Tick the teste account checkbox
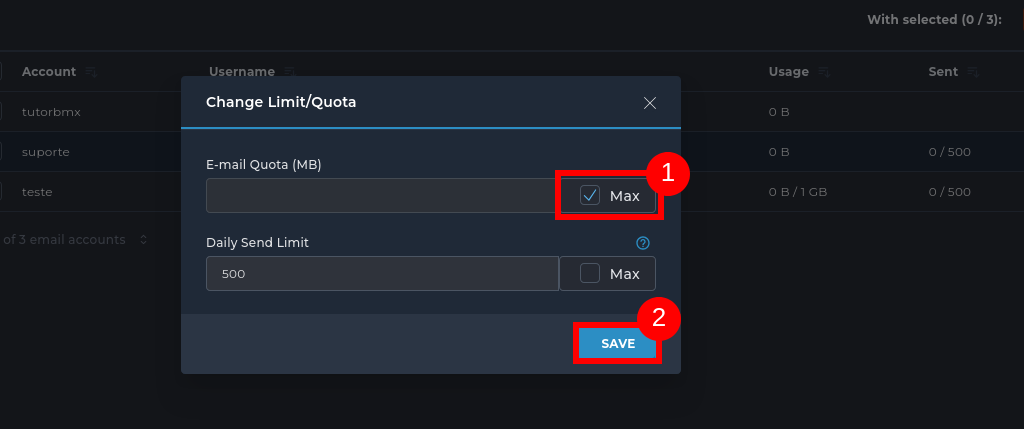The image size is (1024, 429). (1, 191)
